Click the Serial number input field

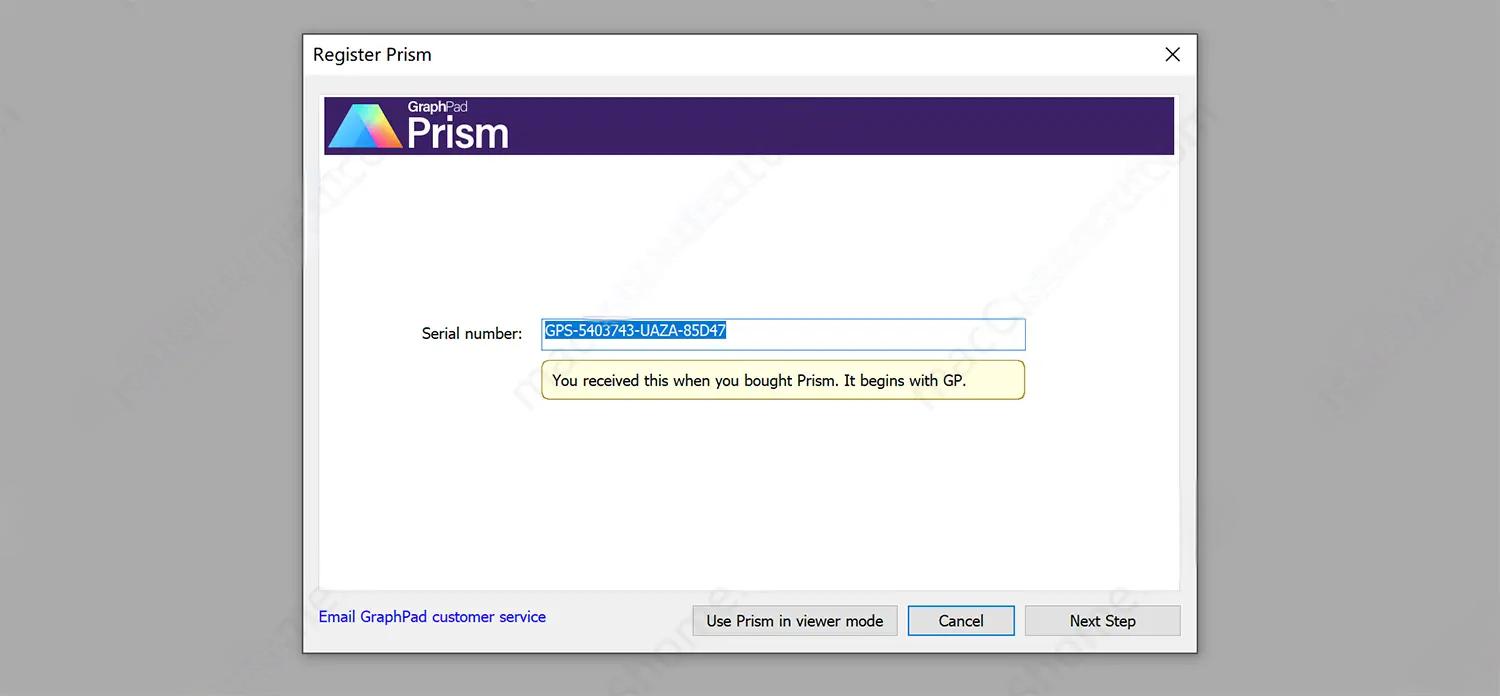783,334
